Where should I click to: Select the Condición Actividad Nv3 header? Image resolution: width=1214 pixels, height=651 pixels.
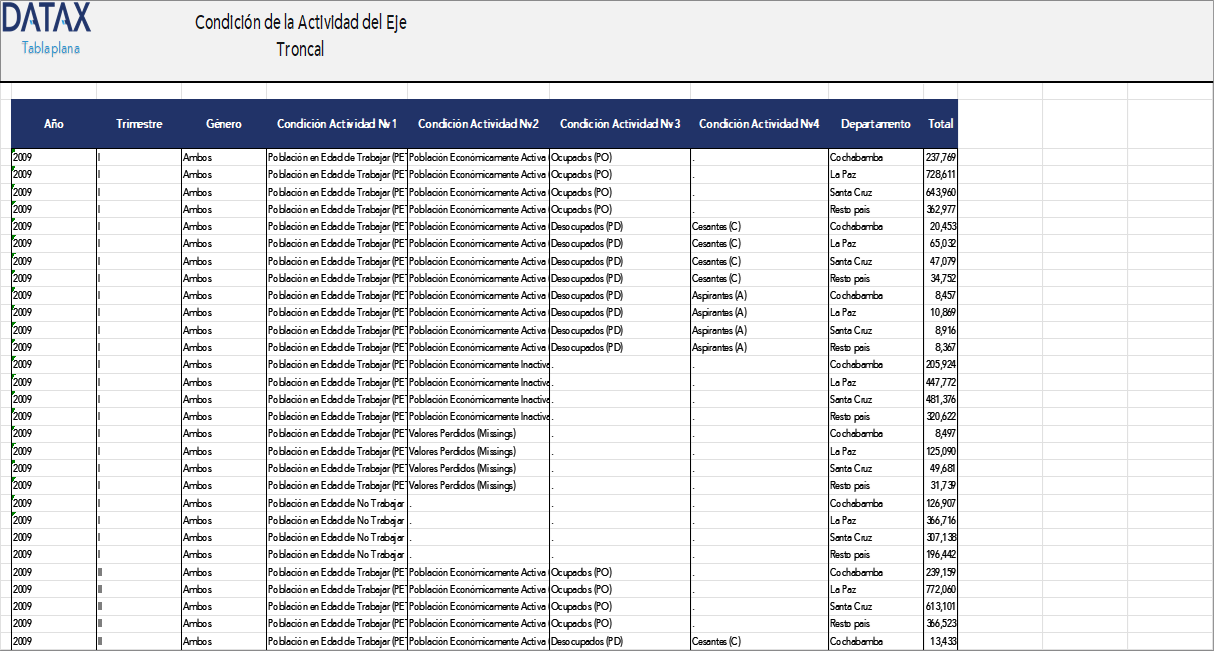pyautogui.click(x=620, y=124)
